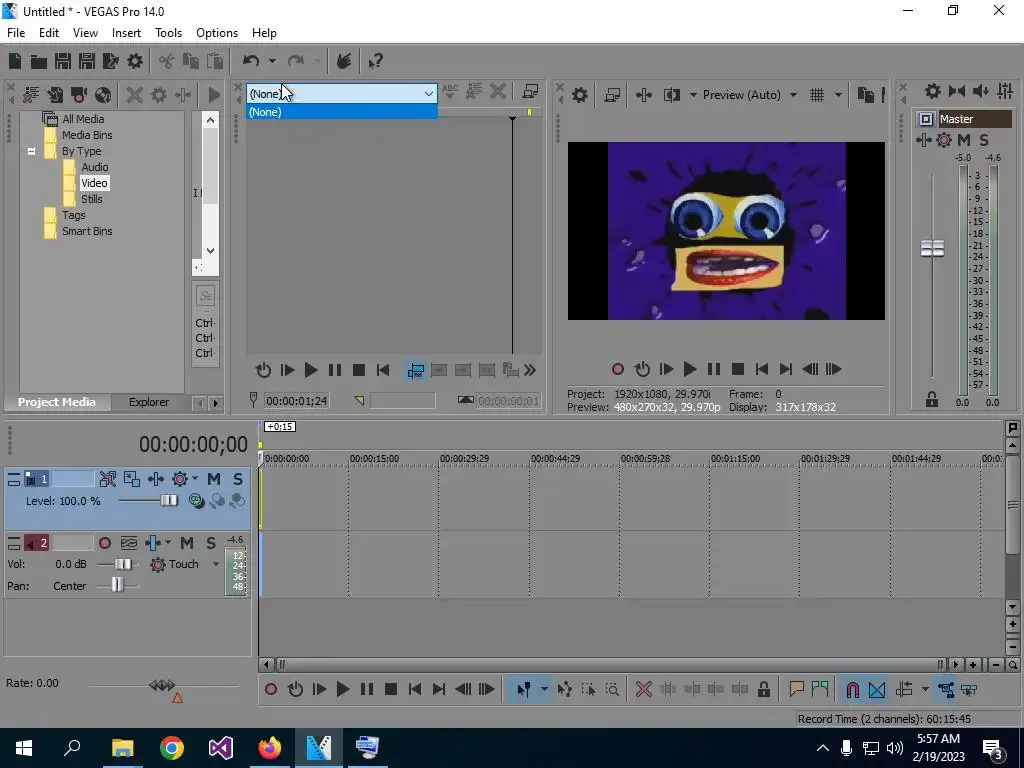
Task: Select the Zoom Edit tool magnifier icon
Action: click(x=612, y=690)
